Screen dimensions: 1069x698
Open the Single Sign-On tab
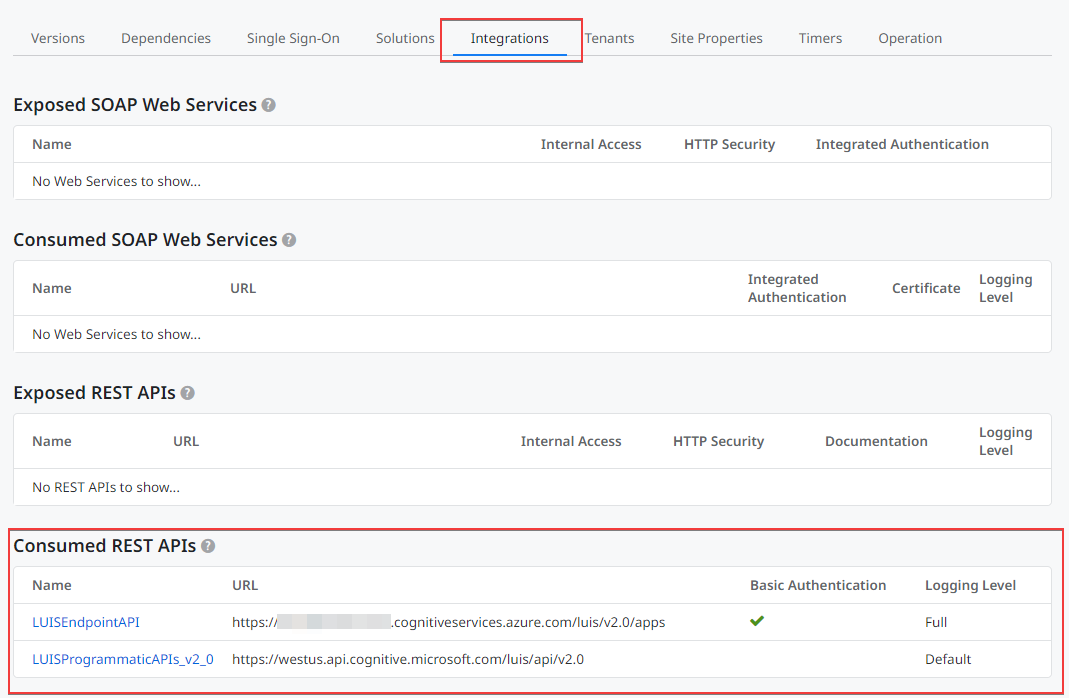click(292, 38)
